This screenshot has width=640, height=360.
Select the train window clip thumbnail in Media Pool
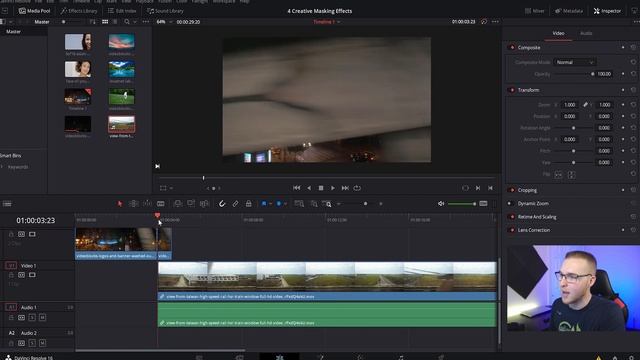(x=121, y=124)
